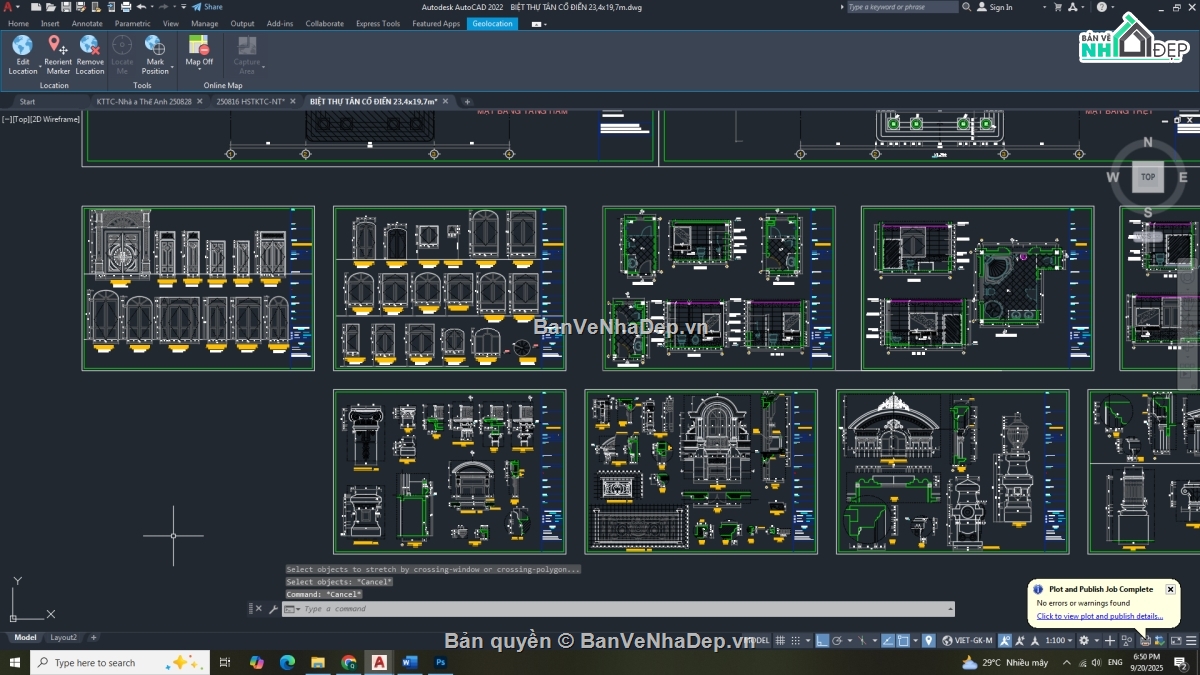Click the Plot printer icon in quick access toolbar

(126, 7)
